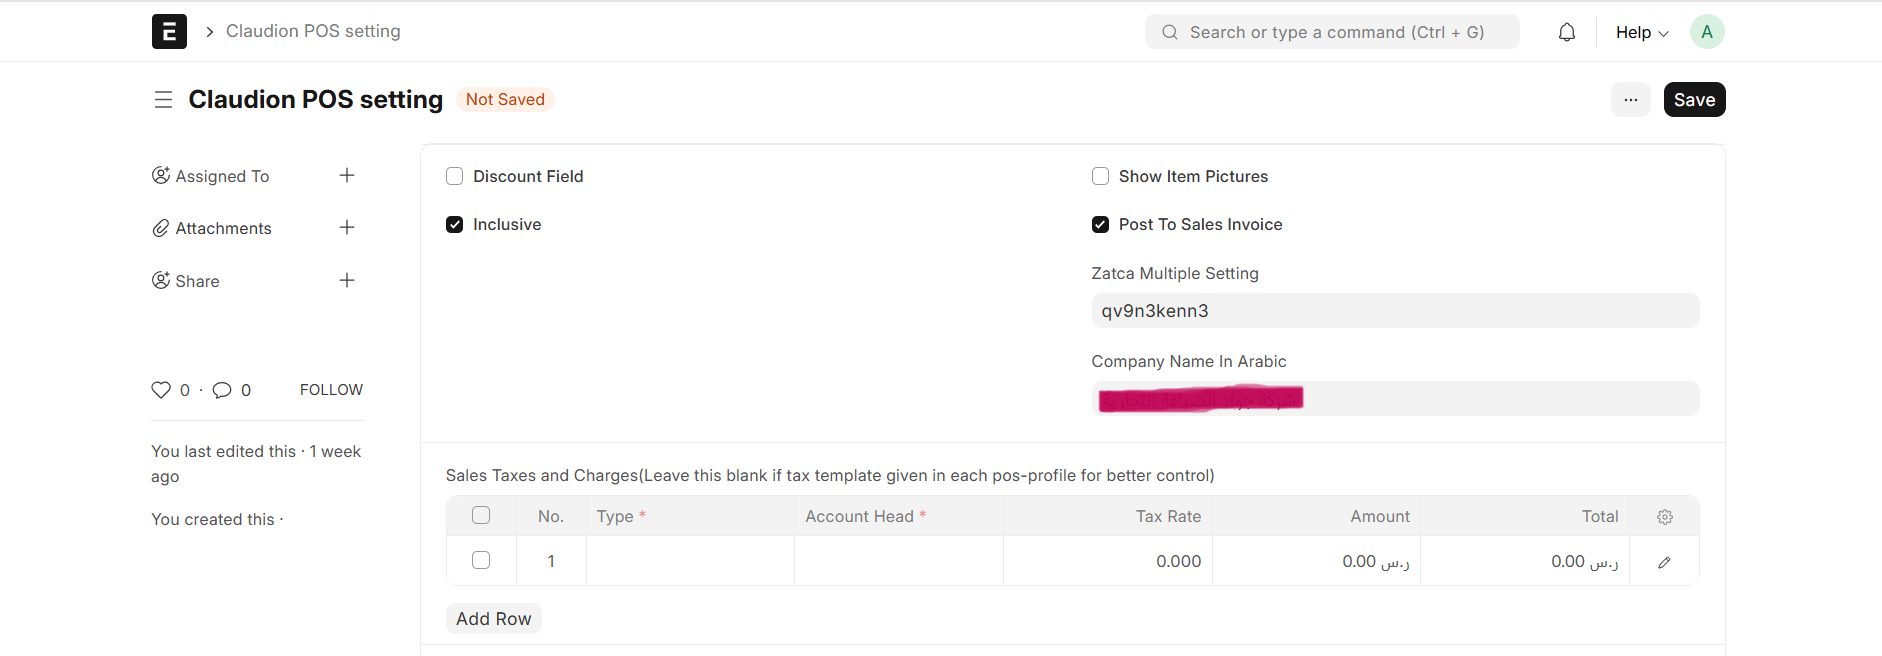Image resolution: width=1882 pixels, height=656 pixels.
Task: Click the Save button
Action: coord(1694,100)
